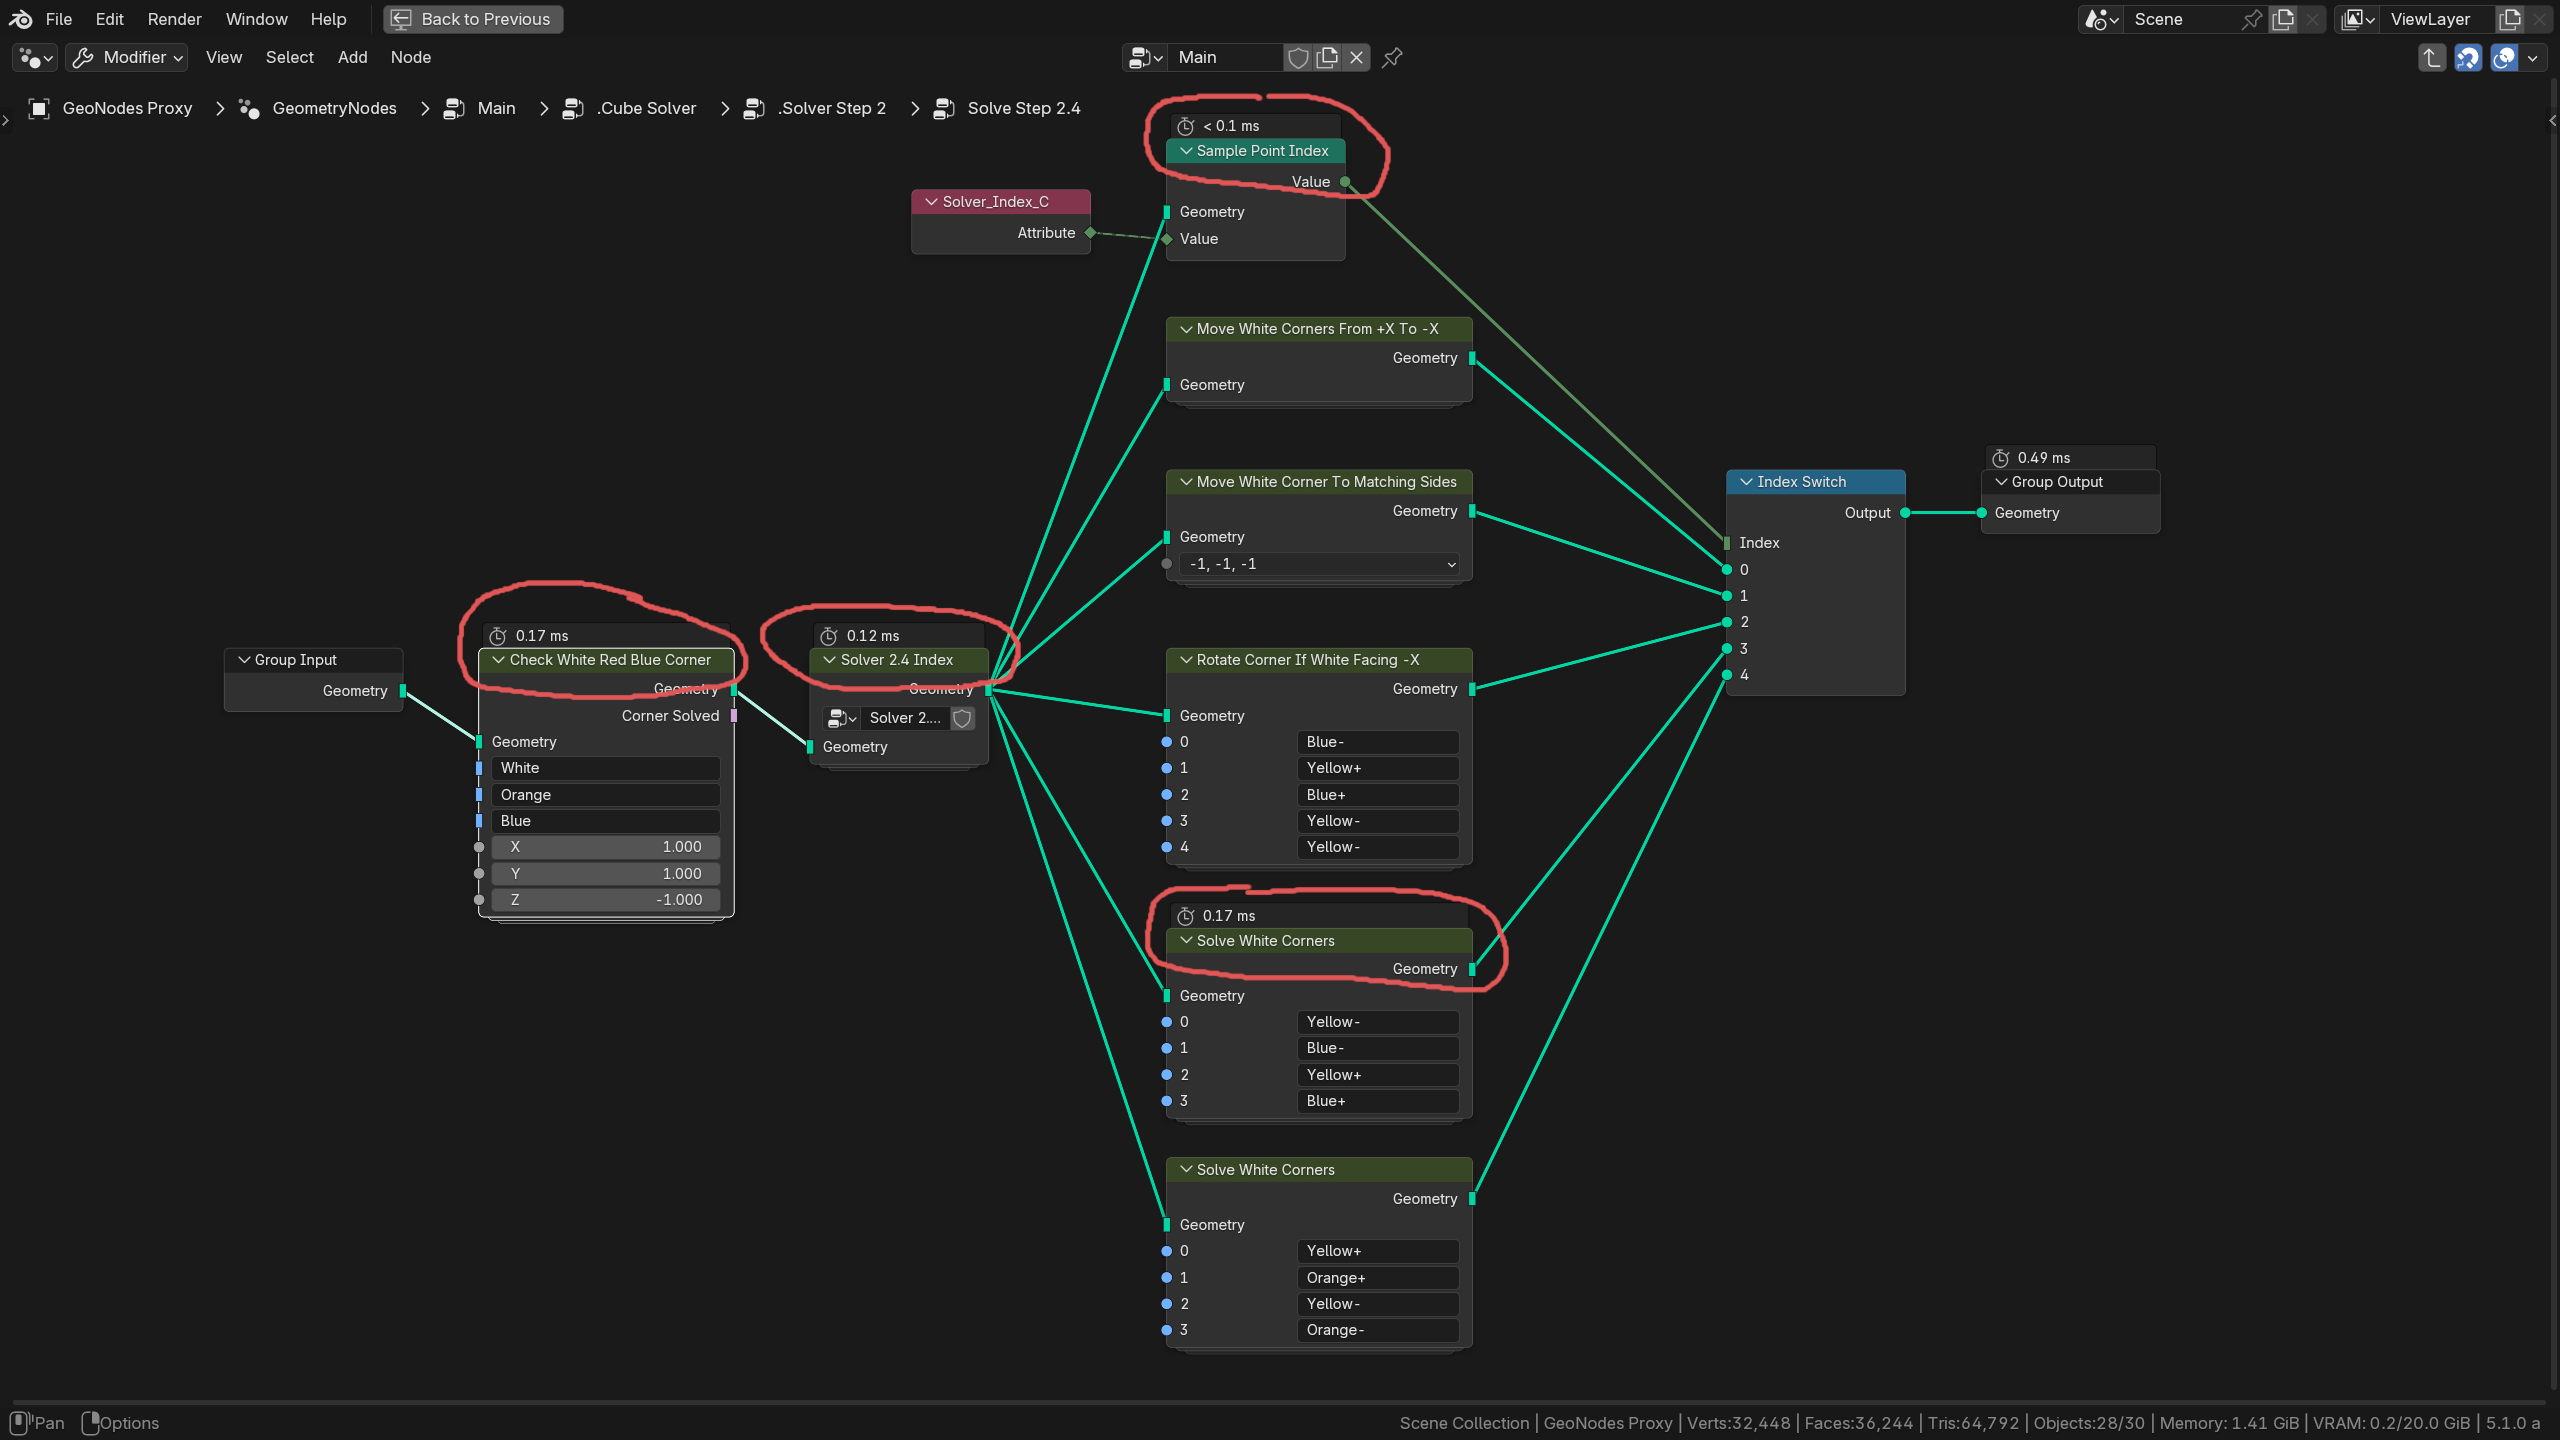Open the view layer browse icon
This screenshot has height=1440, width=2560.
(2358, 19)
